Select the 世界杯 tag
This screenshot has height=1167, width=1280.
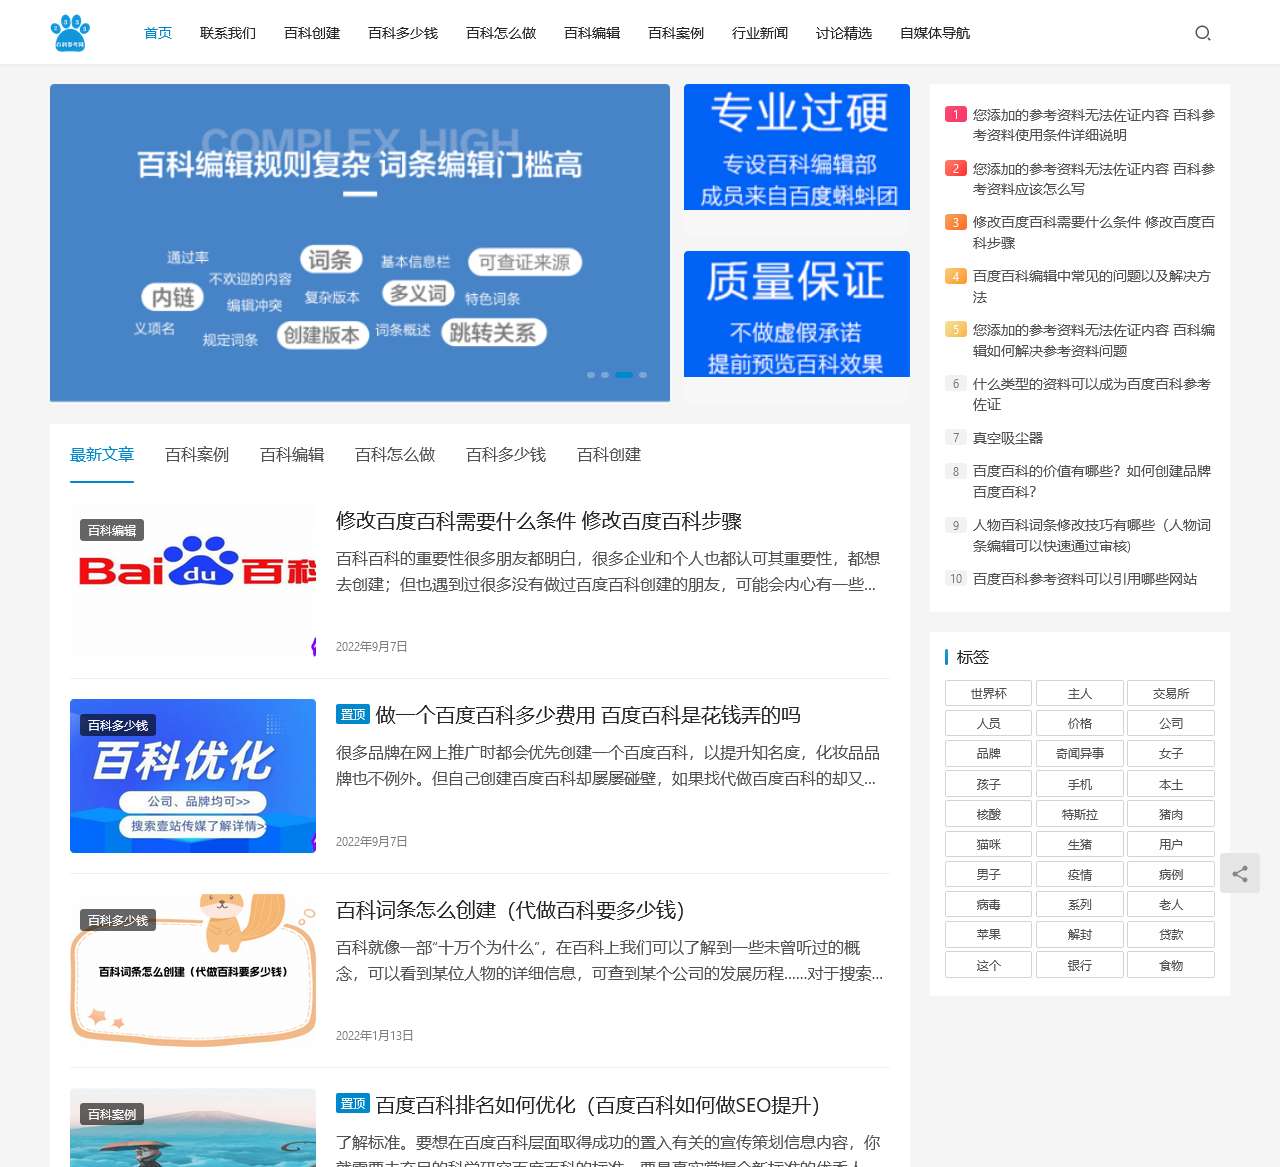click(989, 693)
